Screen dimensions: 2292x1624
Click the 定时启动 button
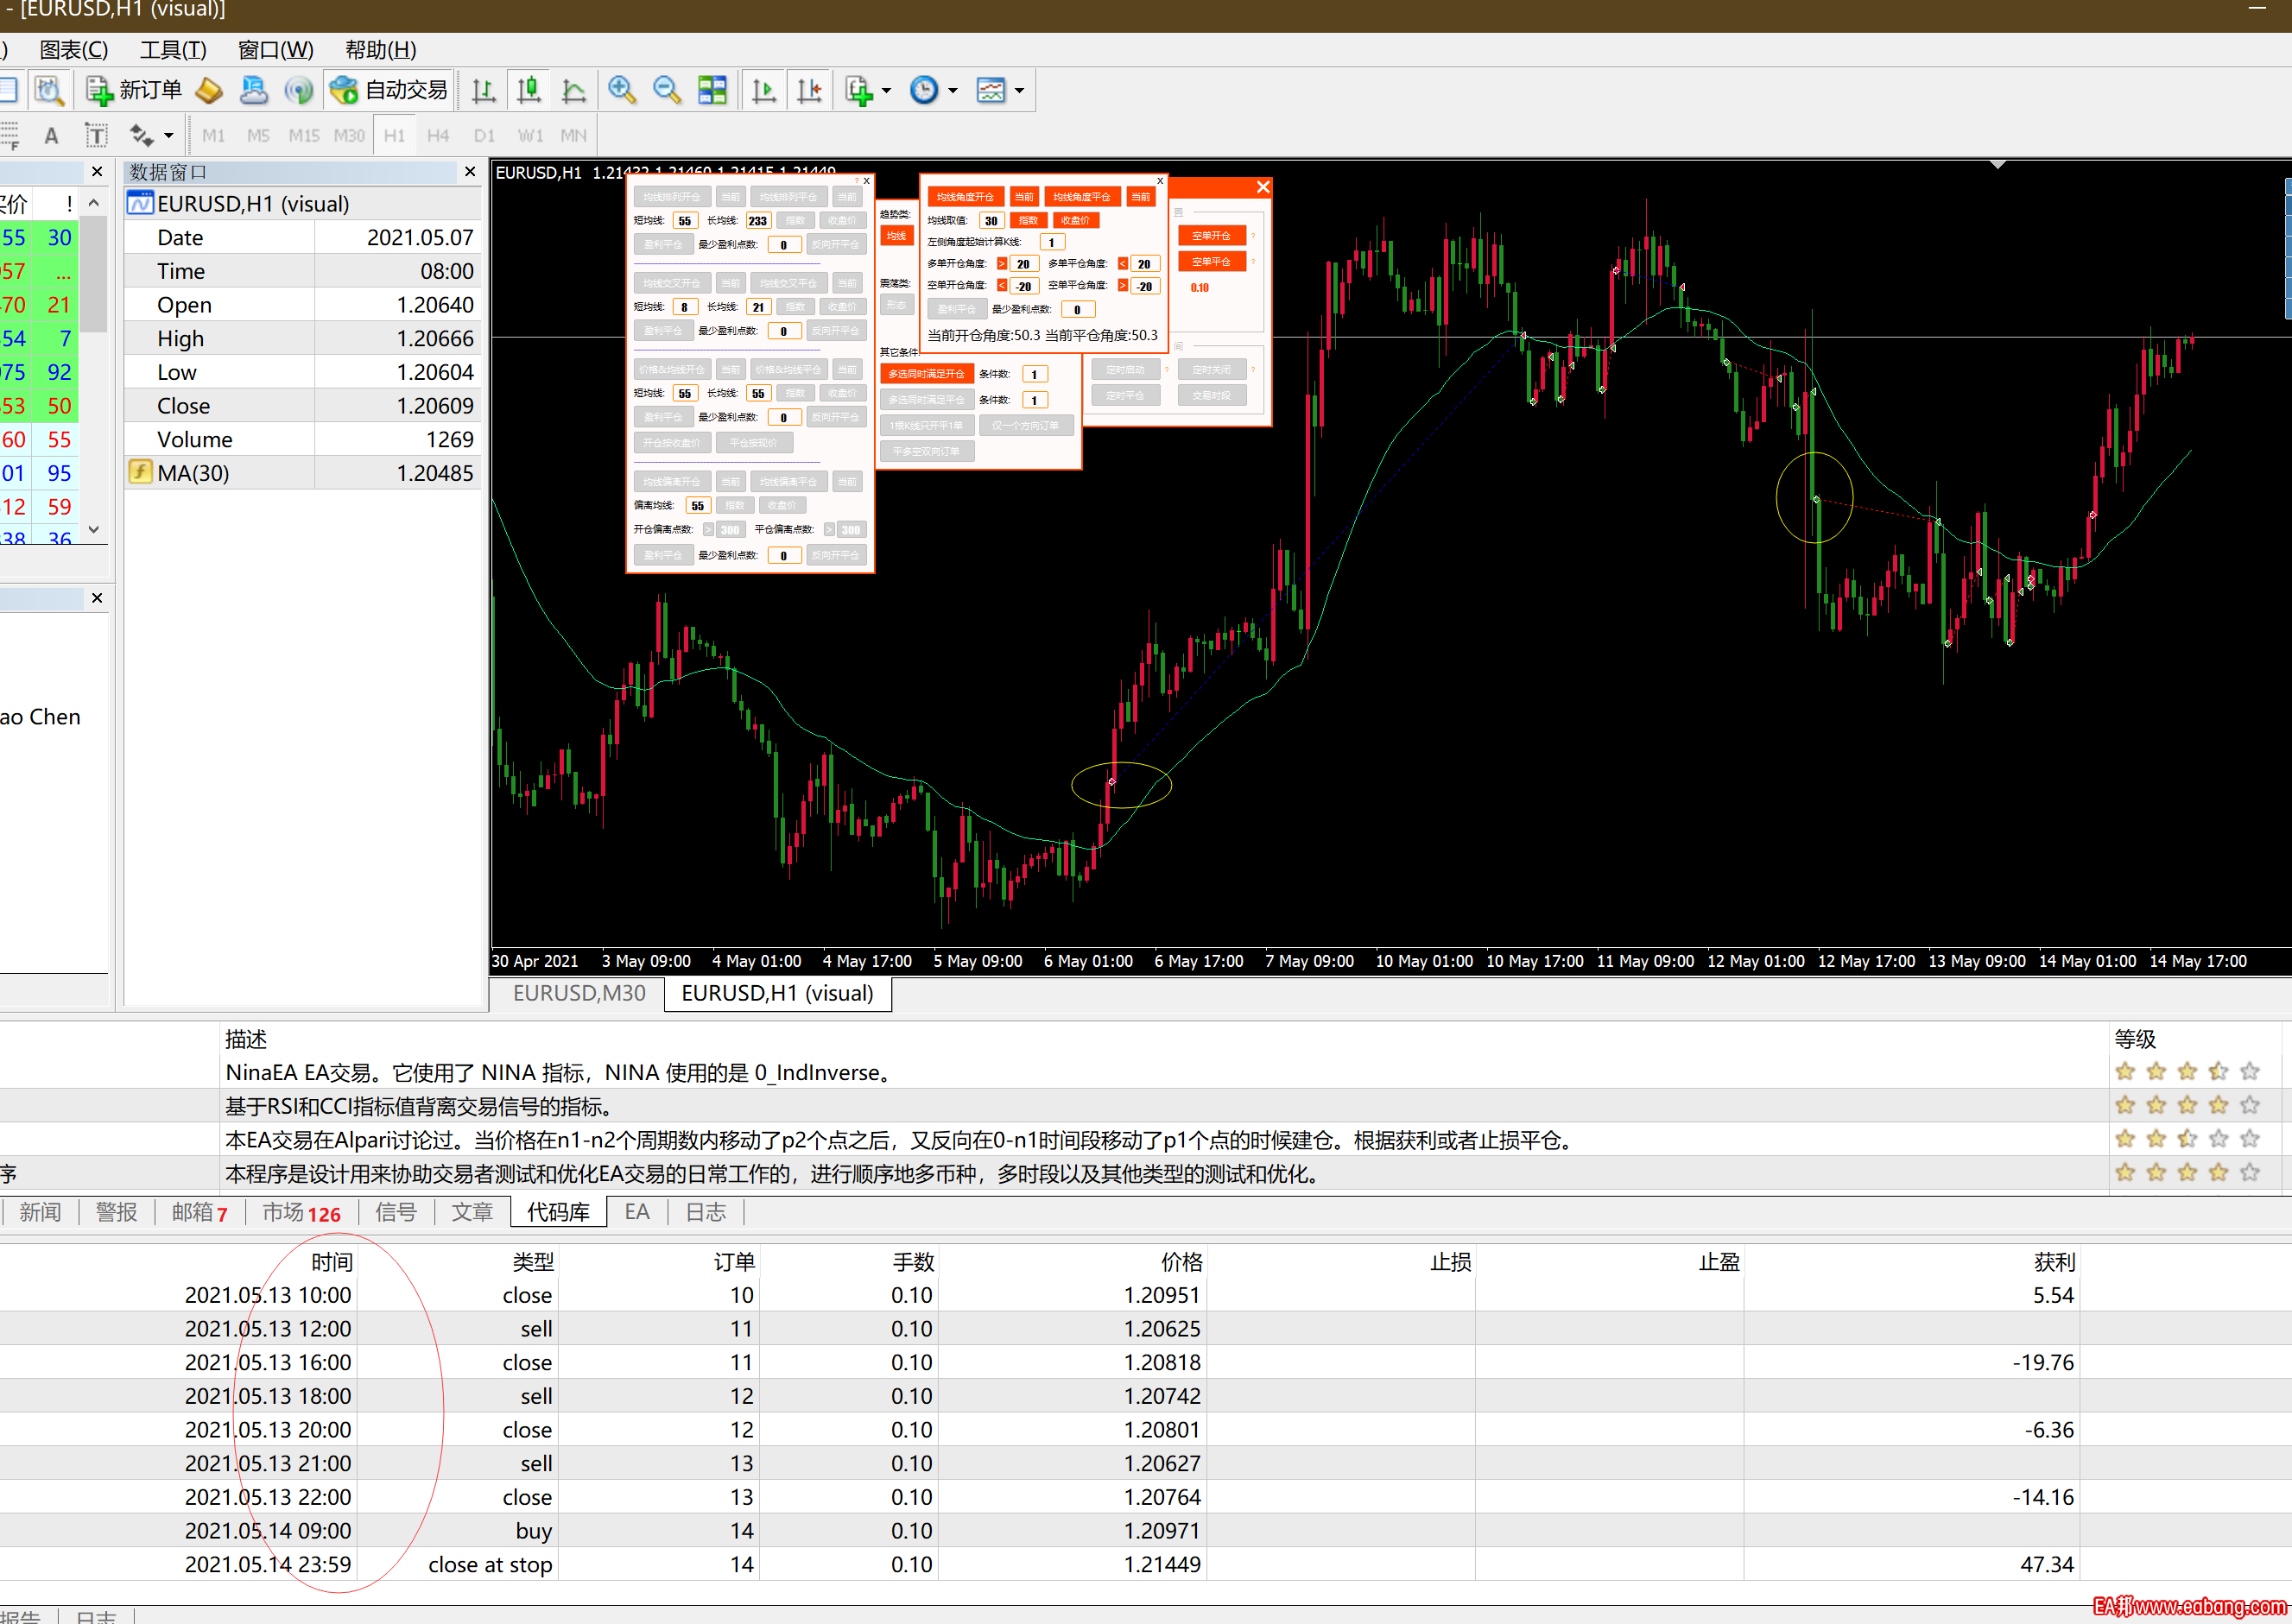pyautogui.click(x=1125, y=370)
